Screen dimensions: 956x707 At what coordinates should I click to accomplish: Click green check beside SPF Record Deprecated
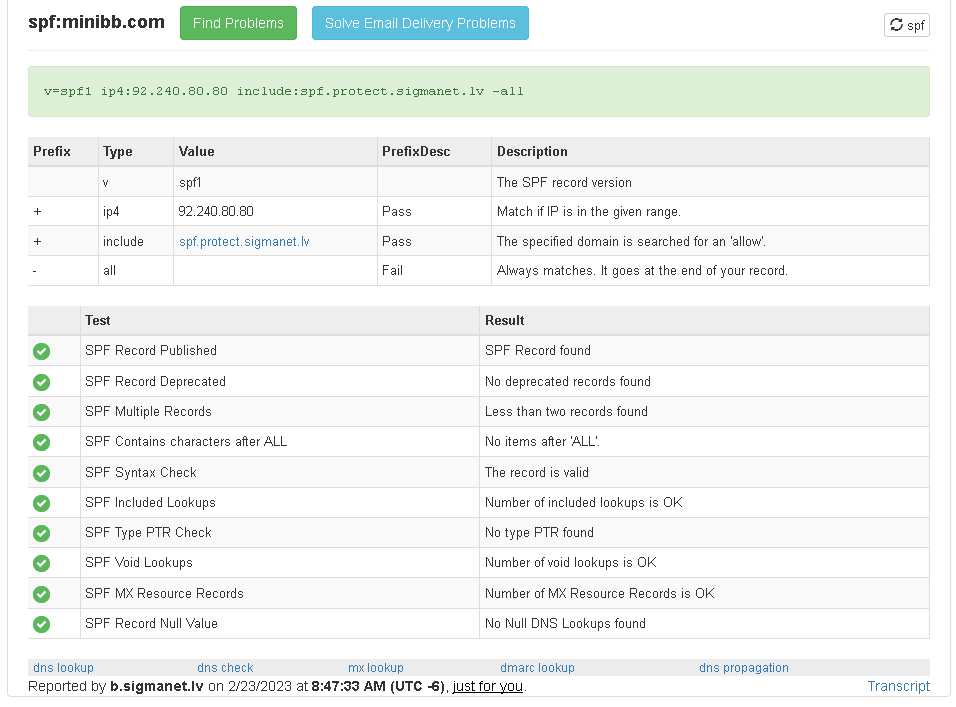(x=41, y=382)
